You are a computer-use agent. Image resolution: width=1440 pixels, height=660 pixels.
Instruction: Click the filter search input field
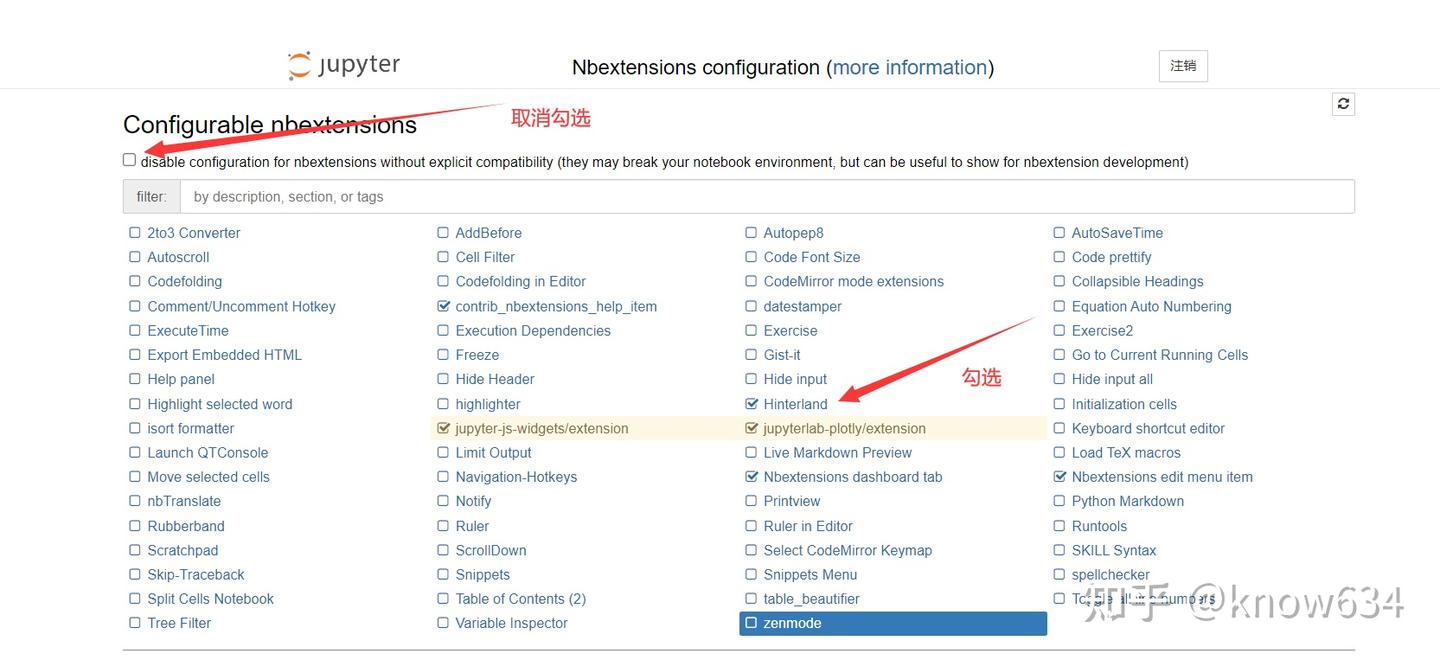(x=766, y=197)
